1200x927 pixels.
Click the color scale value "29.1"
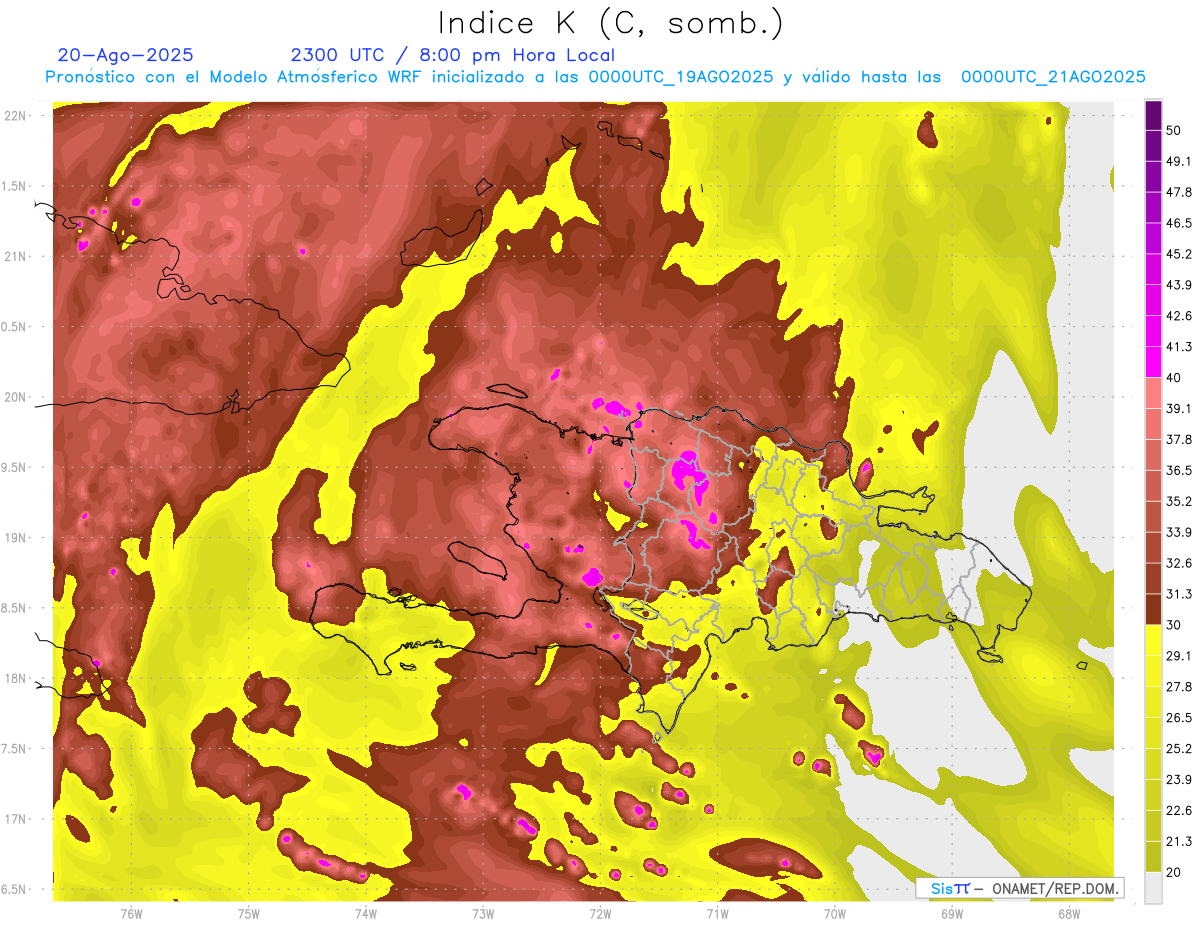click(1179, 656)
